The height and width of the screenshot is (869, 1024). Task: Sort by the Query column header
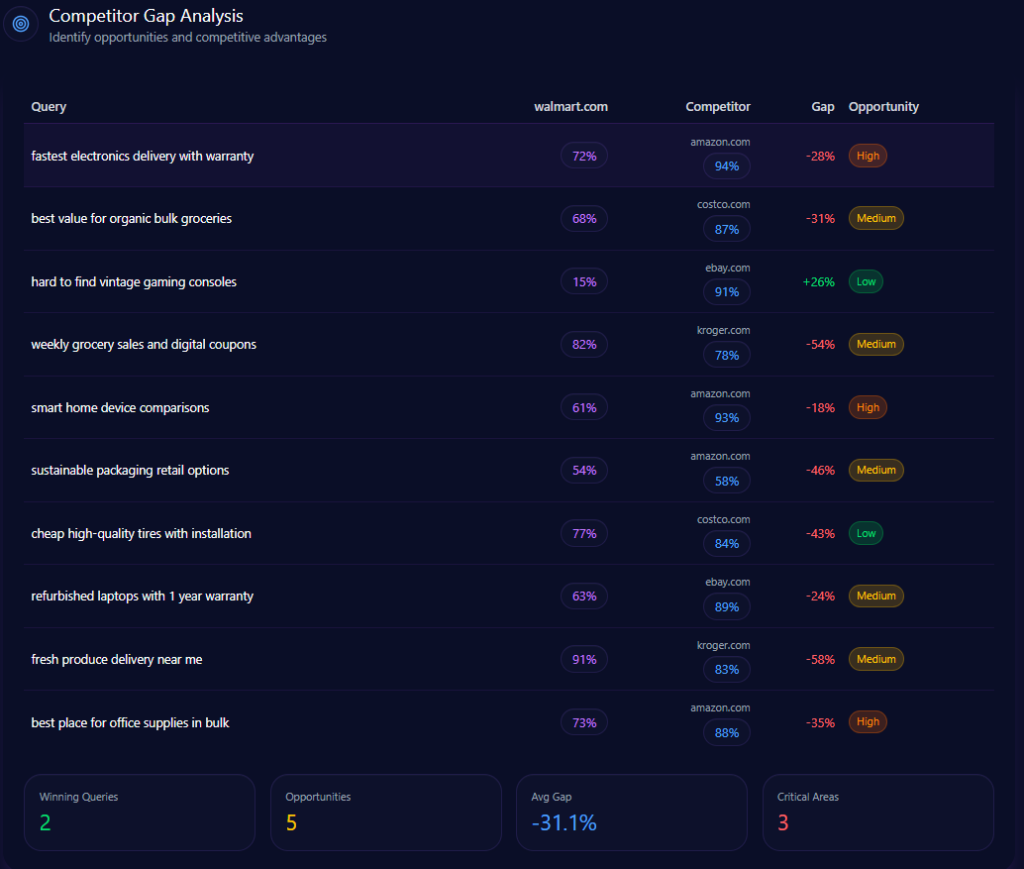49,107
